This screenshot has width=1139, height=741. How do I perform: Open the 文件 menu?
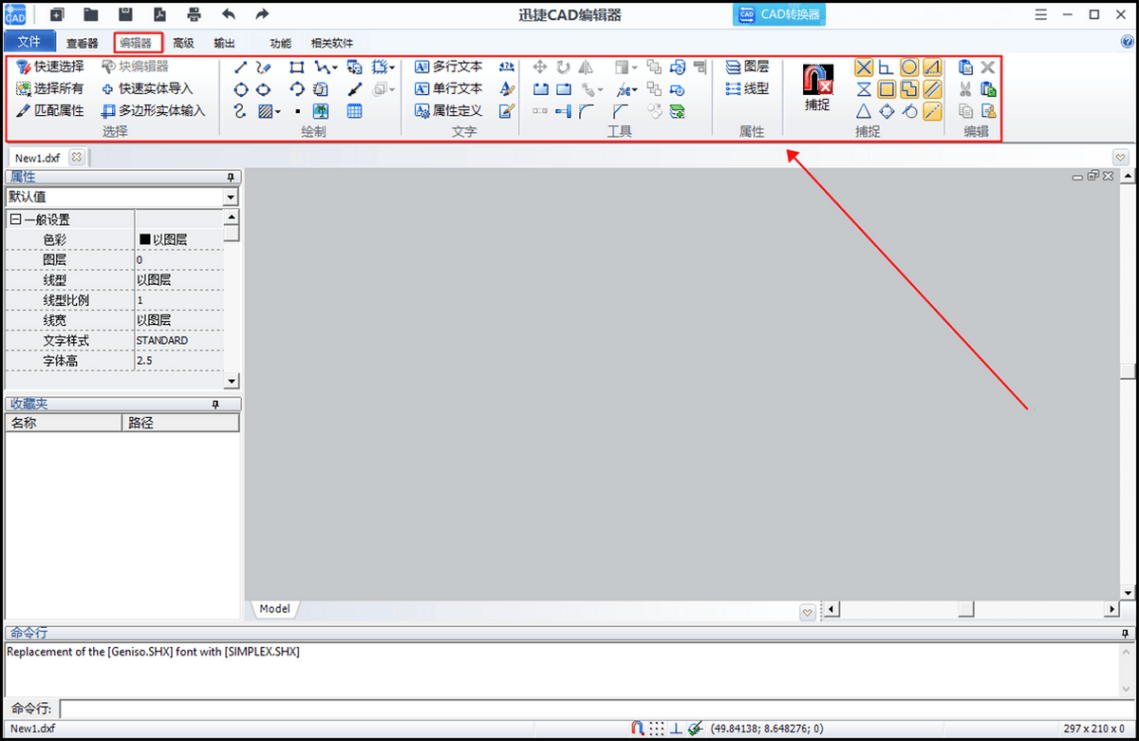(29, 42)
